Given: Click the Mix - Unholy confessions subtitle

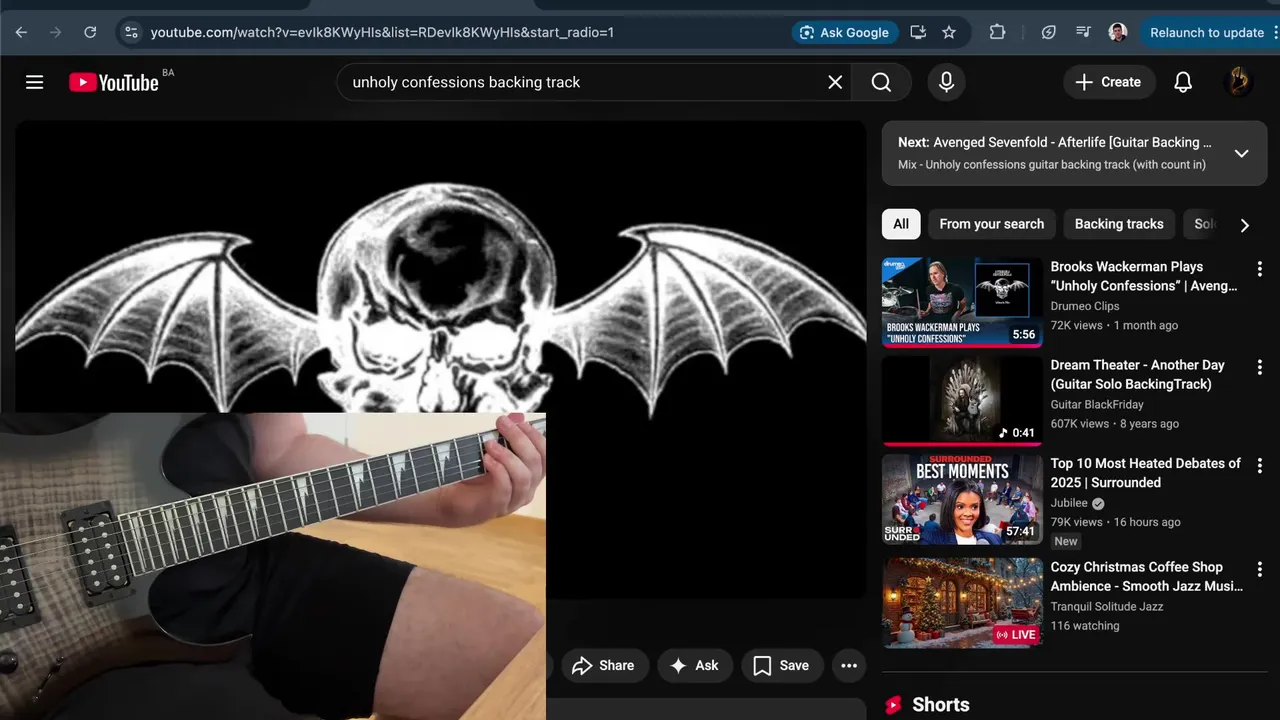Looking at the screenshot, I should click(x=1052, y=164).
